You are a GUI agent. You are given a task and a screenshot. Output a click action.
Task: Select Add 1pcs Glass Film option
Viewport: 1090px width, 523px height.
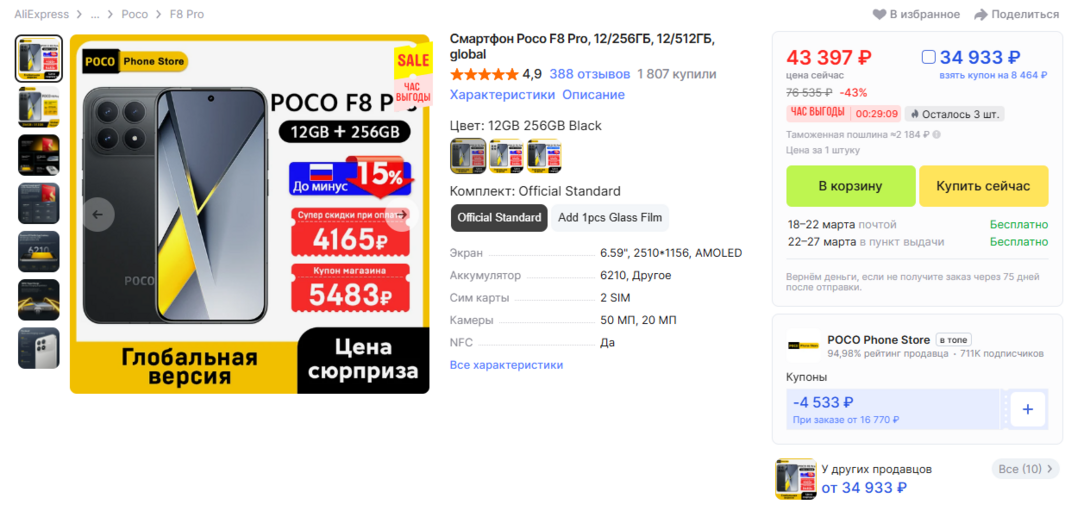click(610, 218)
